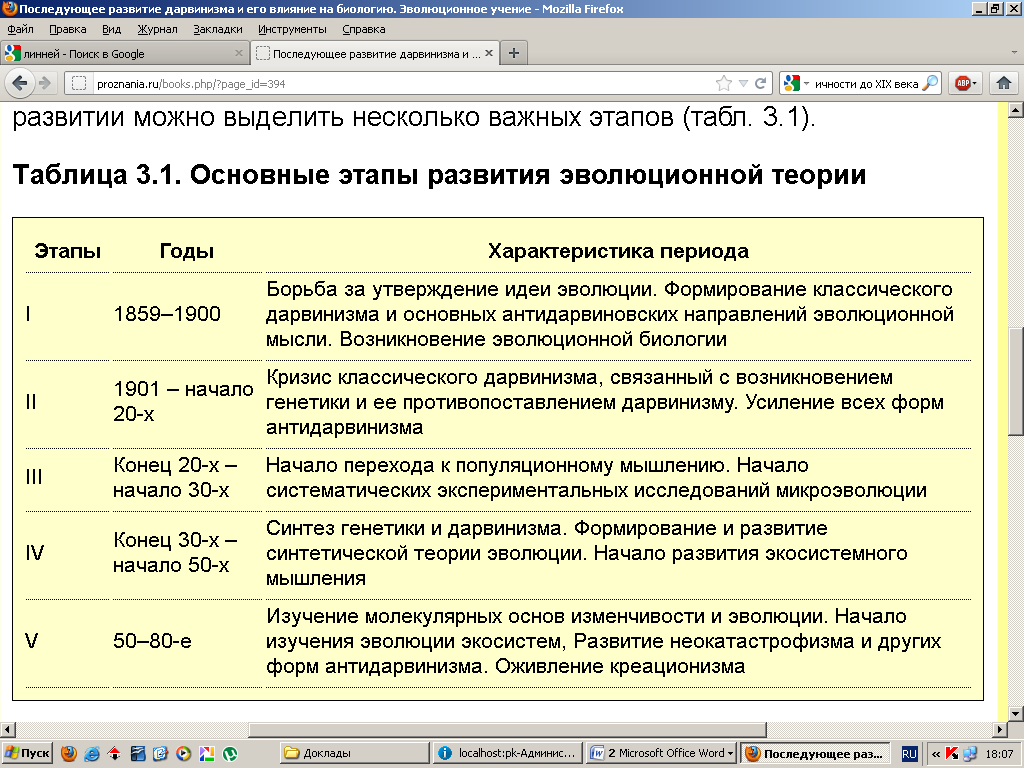This screenshot has width=1024, height=768.
Task: Go back with the Back arrow button
Action: pos(19,83)
